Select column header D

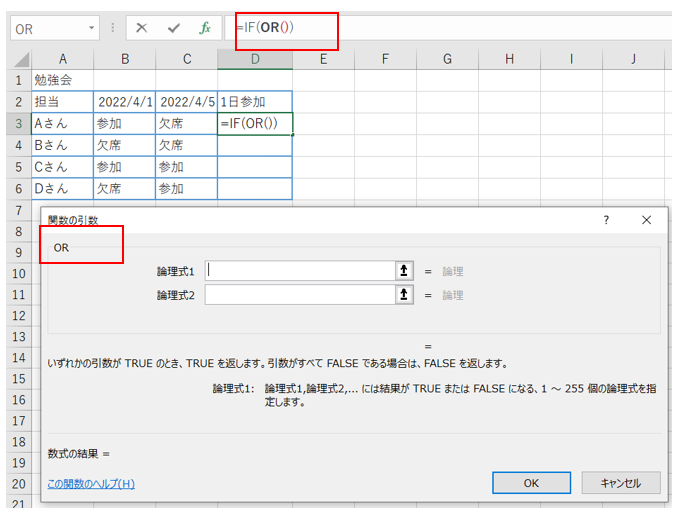click(x=255, y=59)
